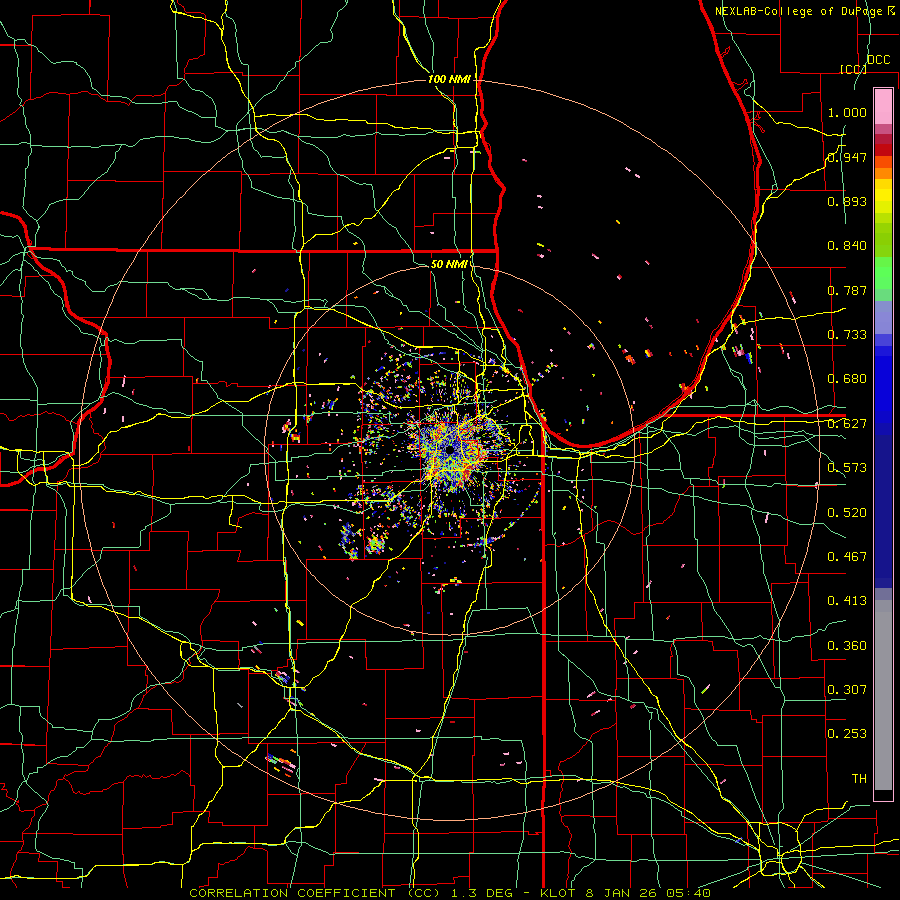Click the TH threshold legend label

coord(859,779)
